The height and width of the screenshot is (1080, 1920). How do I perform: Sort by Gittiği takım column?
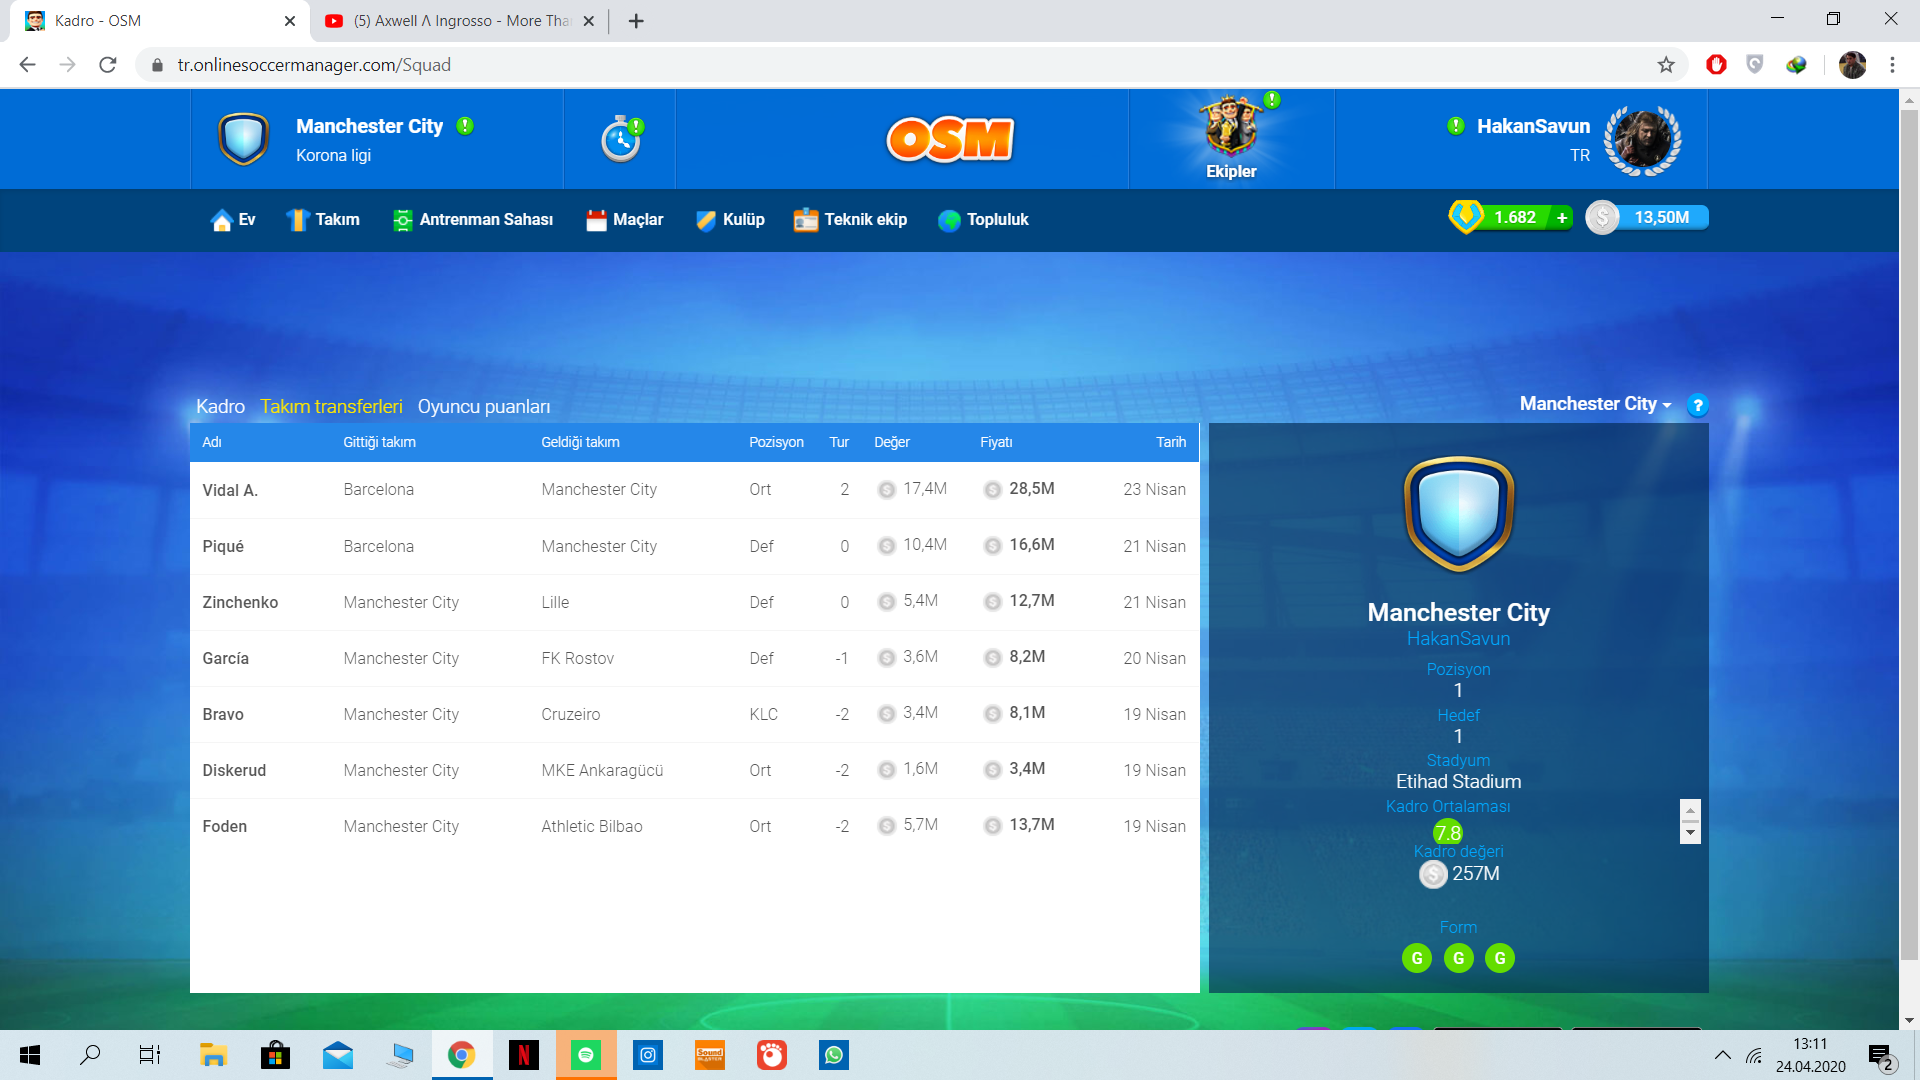click(x=379, y=442)
